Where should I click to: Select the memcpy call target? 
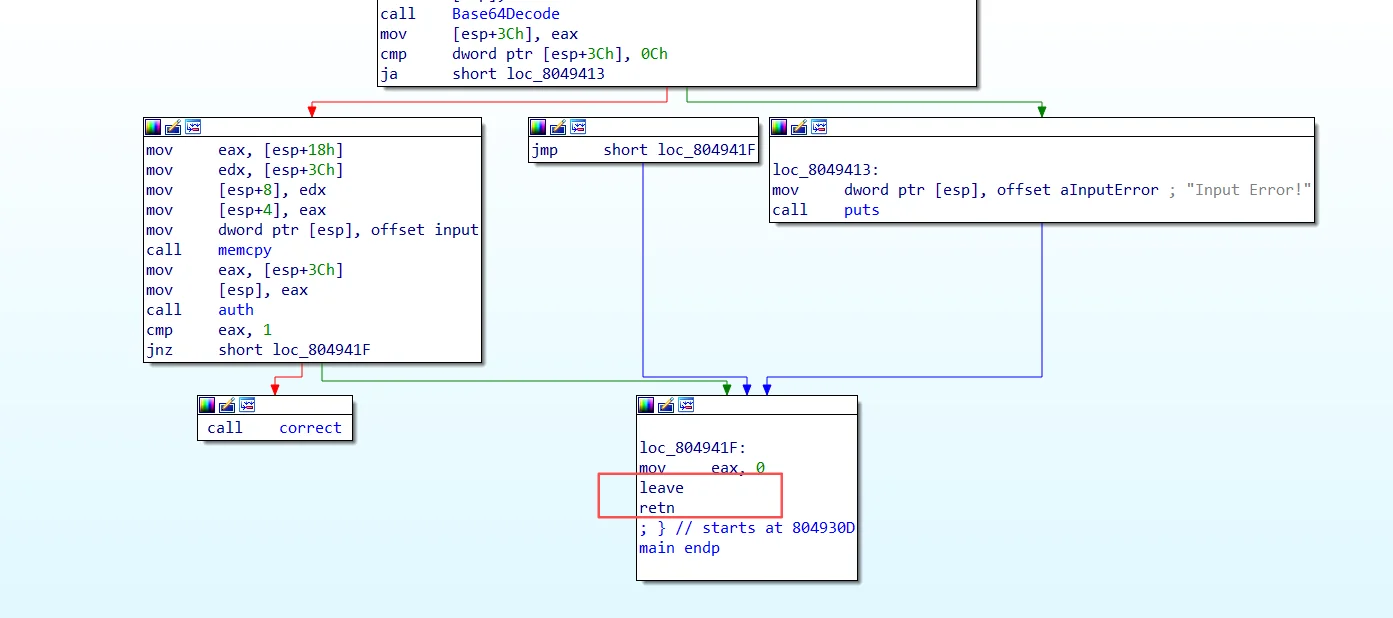point(244,250)
